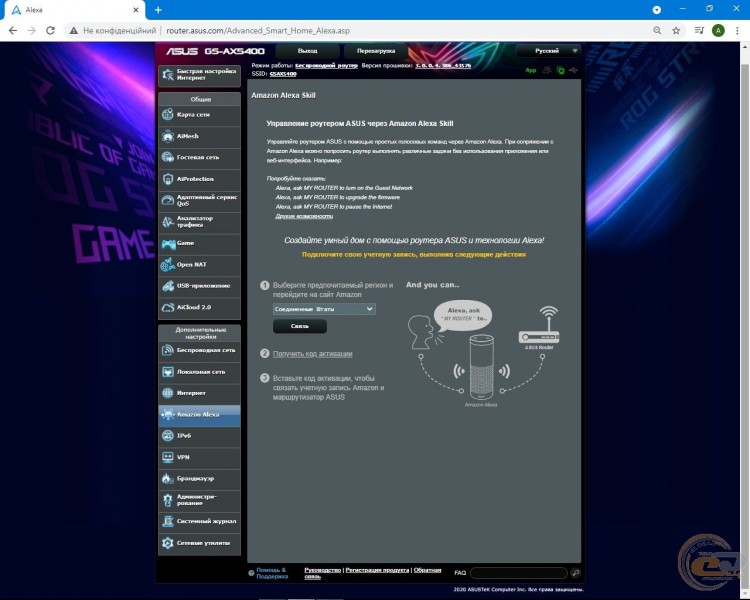Open Помощь & Поддержка link
Screen dimensions: 750x600
coord(272,573)
